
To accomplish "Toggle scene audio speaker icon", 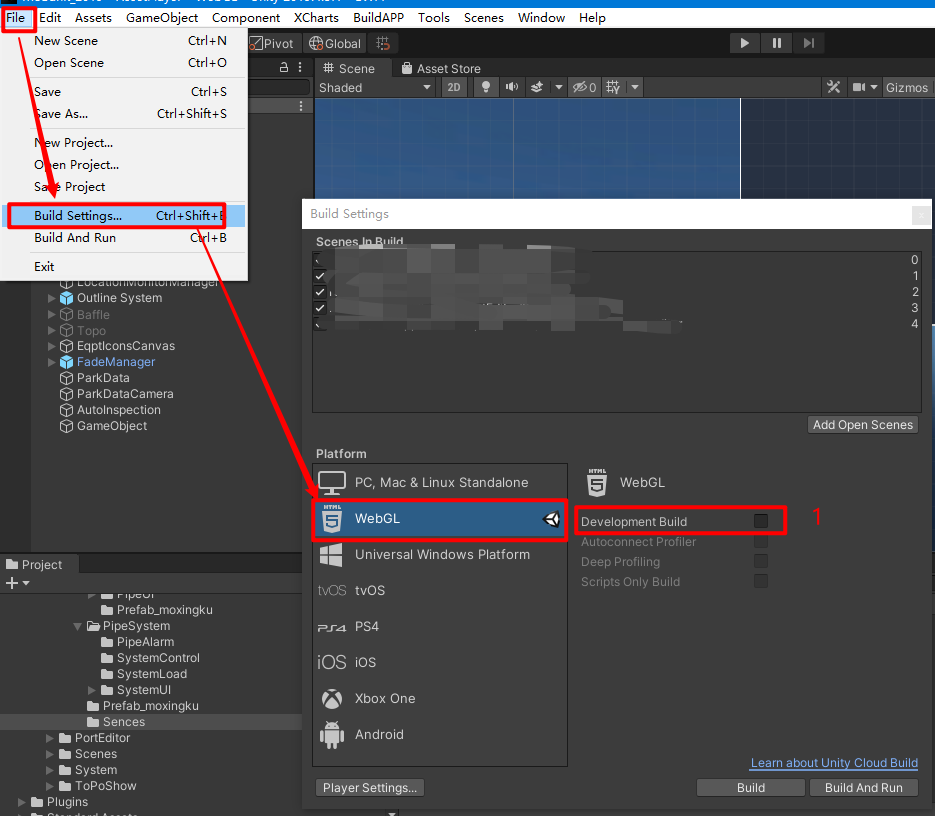I will tap(512, 88).
